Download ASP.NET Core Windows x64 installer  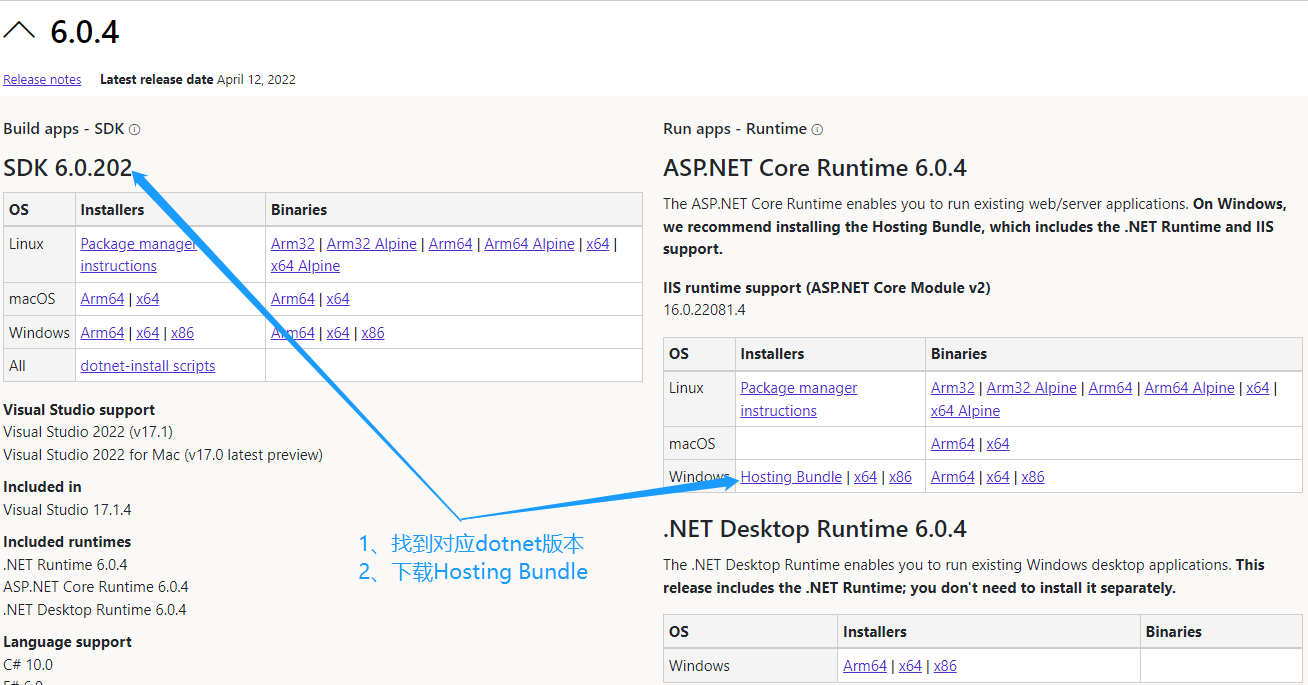click(x=865, y=477)
